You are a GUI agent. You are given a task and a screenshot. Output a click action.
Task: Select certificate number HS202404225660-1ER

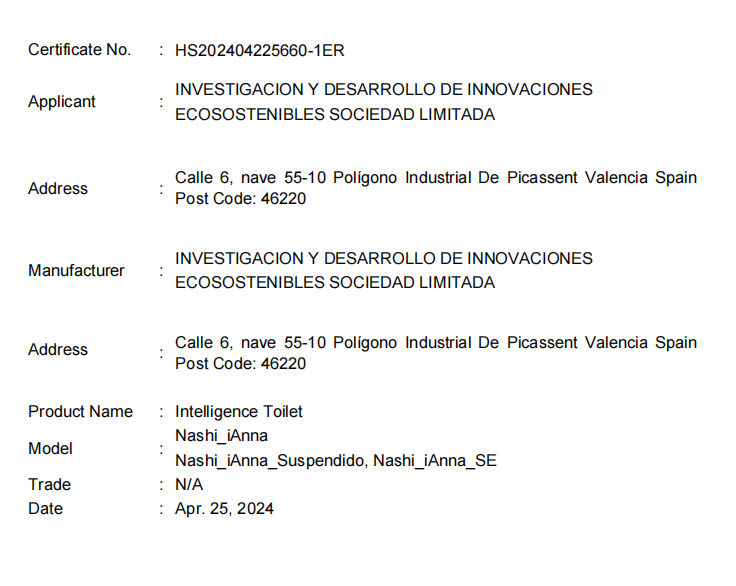point(260,50)
